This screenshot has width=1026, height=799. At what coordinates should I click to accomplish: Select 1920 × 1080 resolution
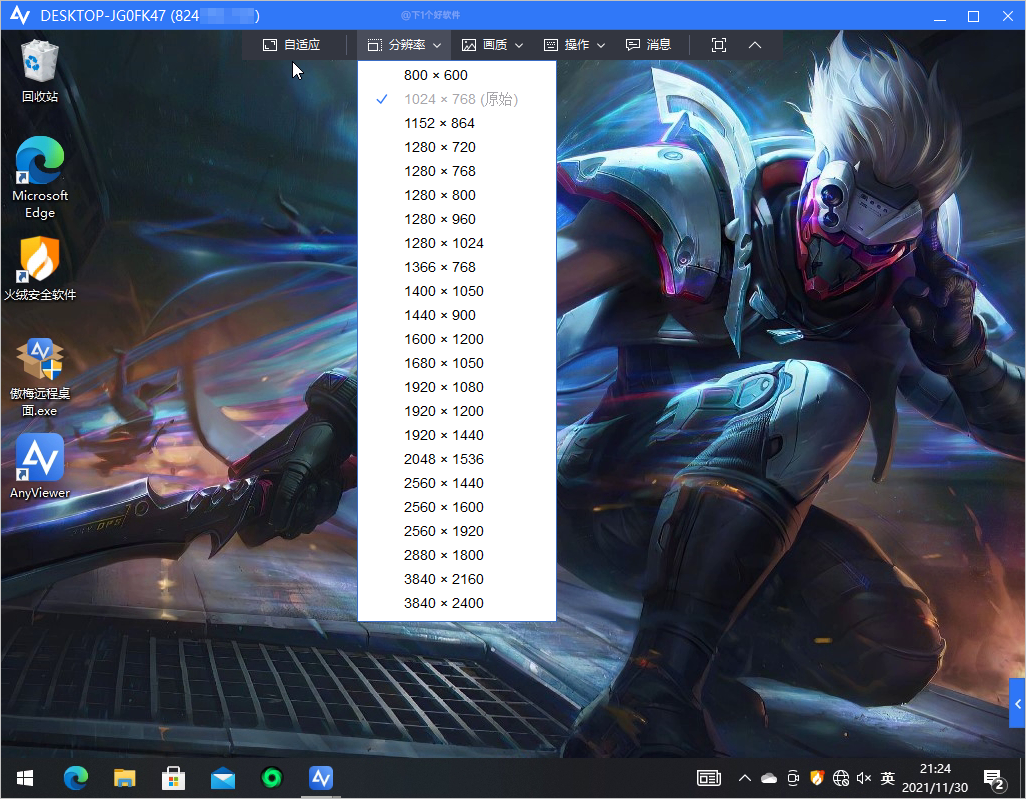443,387
